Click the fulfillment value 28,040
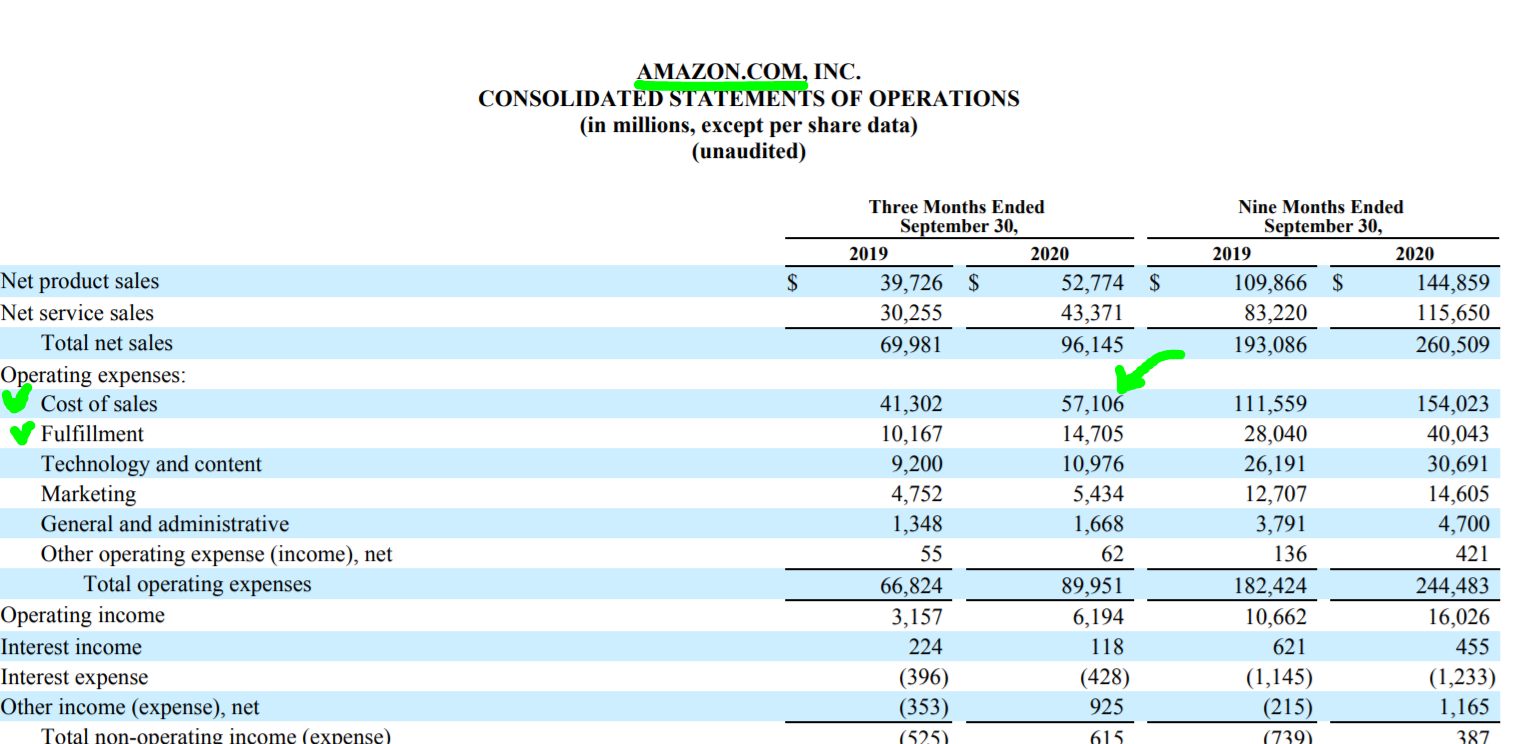 click(x=1275, y=434)
